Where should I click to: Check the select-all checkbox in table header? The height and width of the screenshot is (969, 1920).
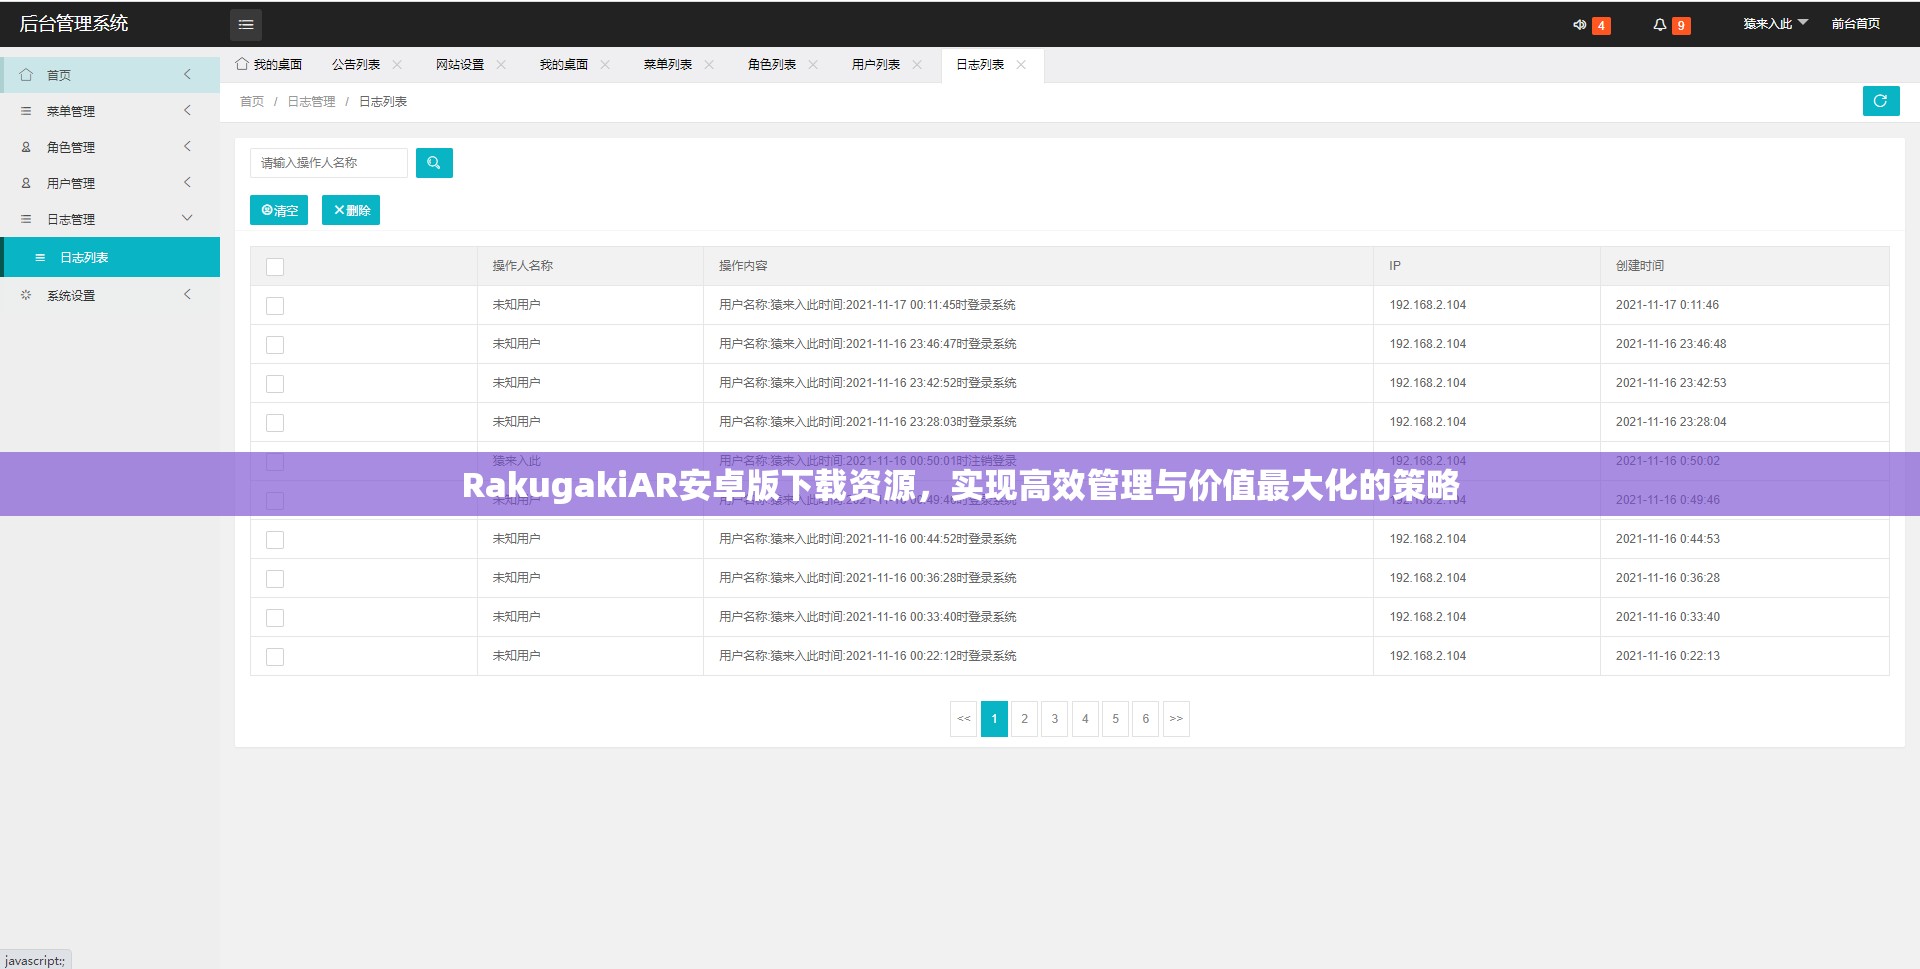pos(274,266)
